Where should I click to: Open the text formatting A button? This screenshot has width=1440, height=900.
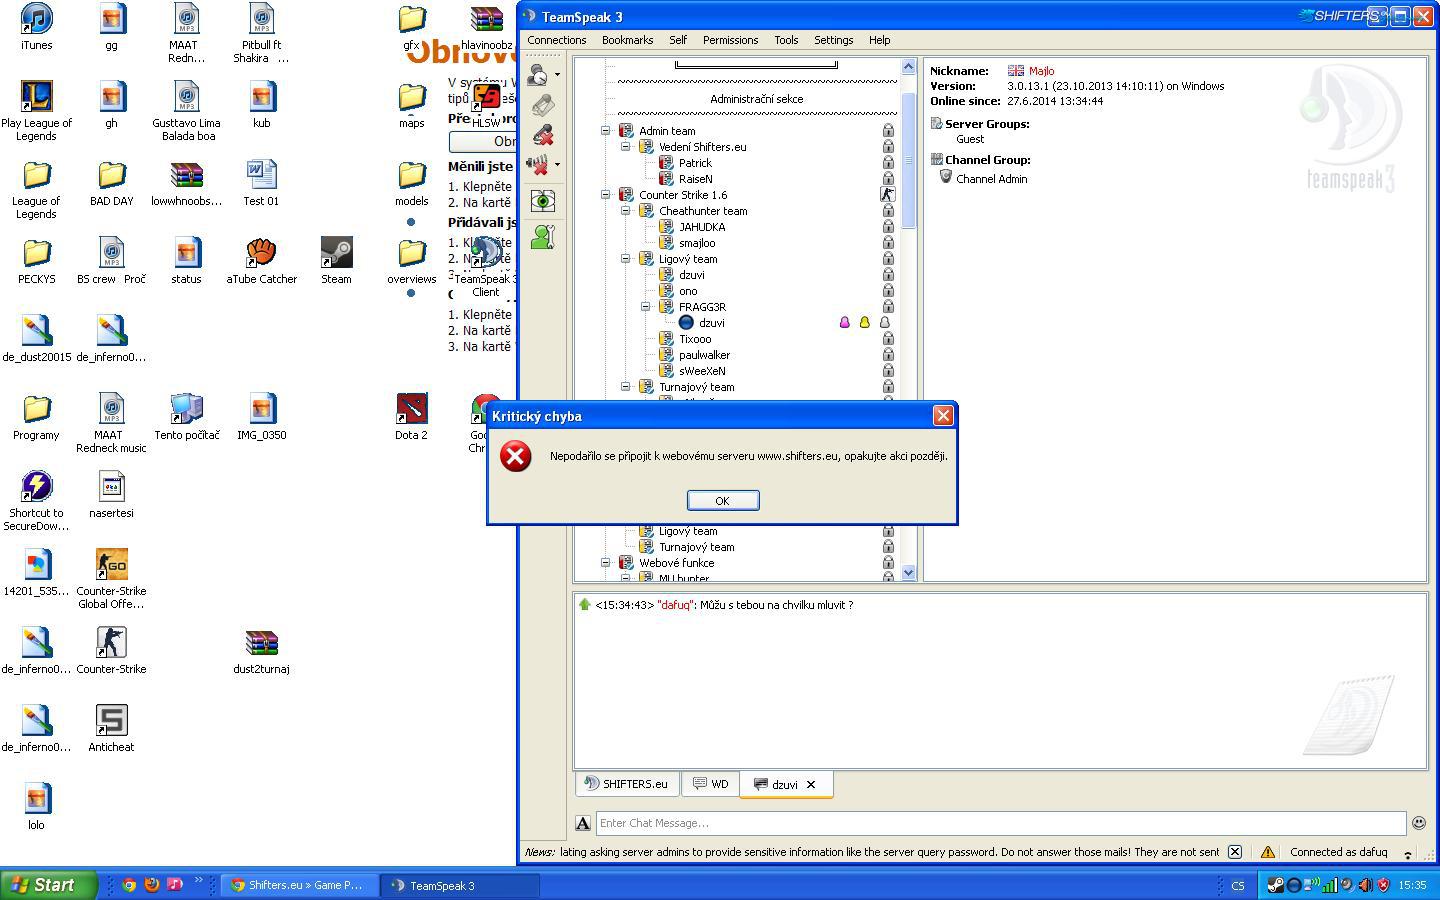[x=583, y=823]
